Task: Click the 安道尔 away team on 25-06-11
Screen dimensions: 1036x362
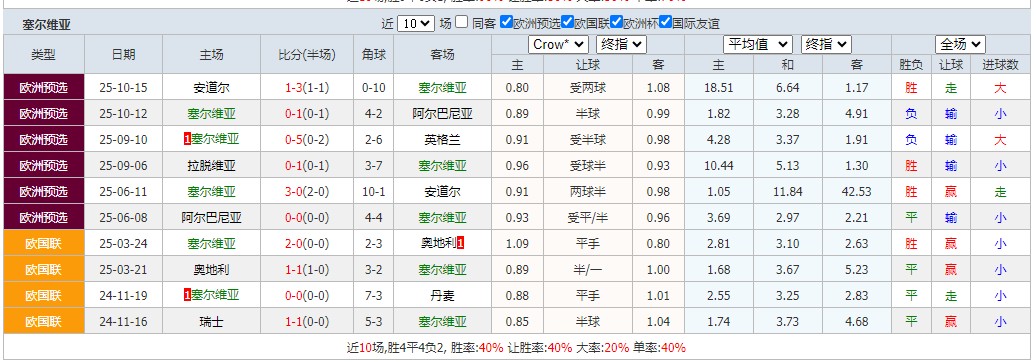Action: tap(442, 192)
